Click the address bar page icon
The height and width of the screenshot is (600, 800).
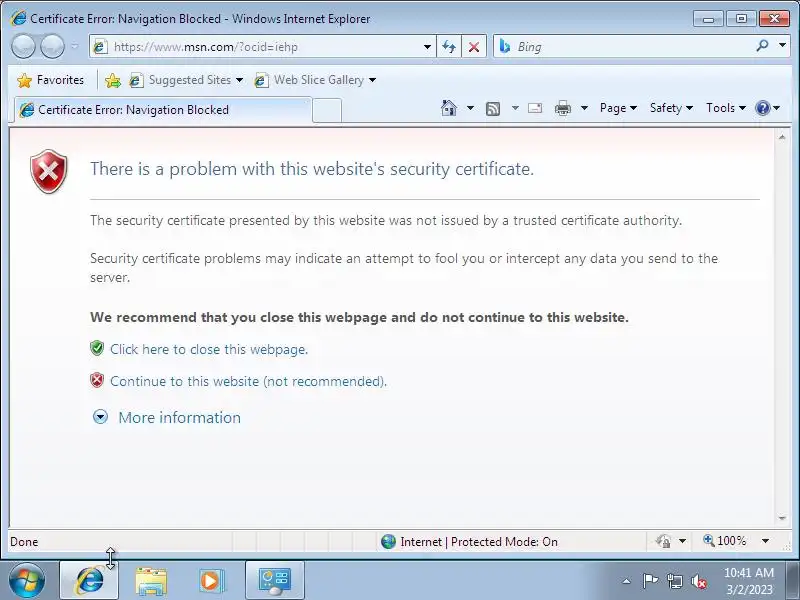pyautogui.click(x=100, y=47)
